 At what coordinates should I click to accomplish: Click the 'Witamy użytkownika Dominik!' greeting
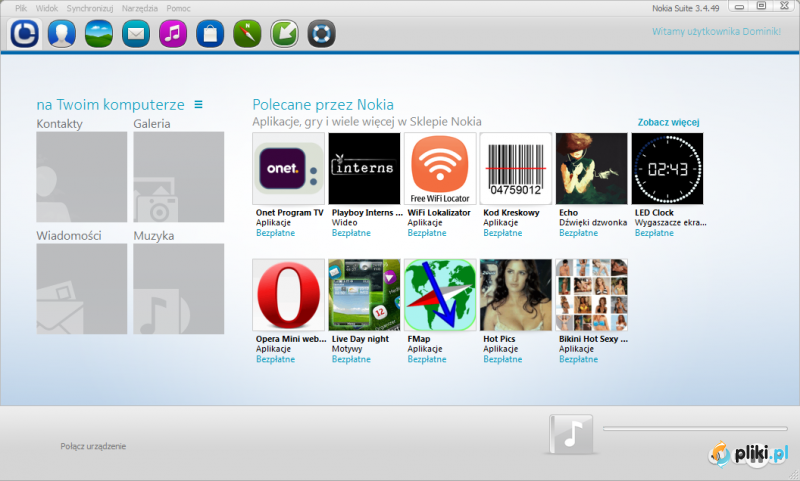point(716,32)
